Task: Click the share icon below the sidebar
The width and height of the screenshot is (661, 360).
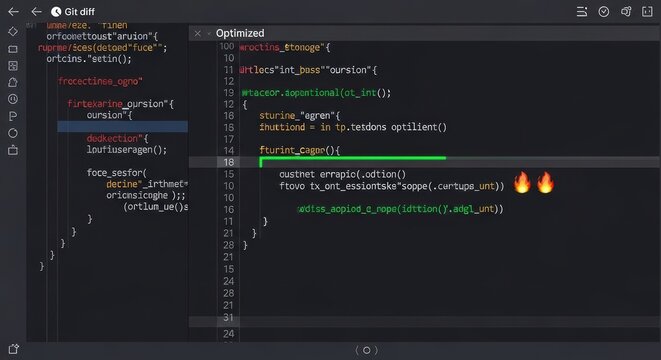Action: 13,349
